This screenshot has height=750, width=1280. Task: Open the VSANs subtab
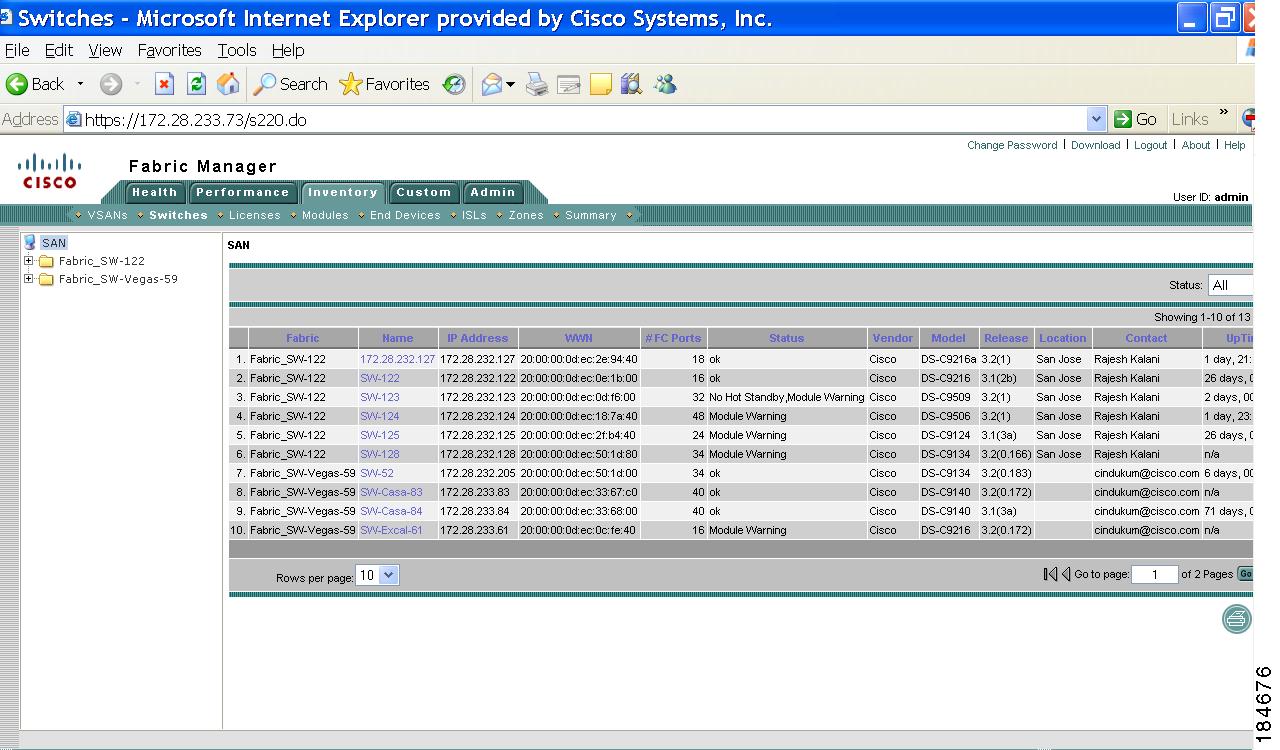pyautogui.click(x=108, y=215)
